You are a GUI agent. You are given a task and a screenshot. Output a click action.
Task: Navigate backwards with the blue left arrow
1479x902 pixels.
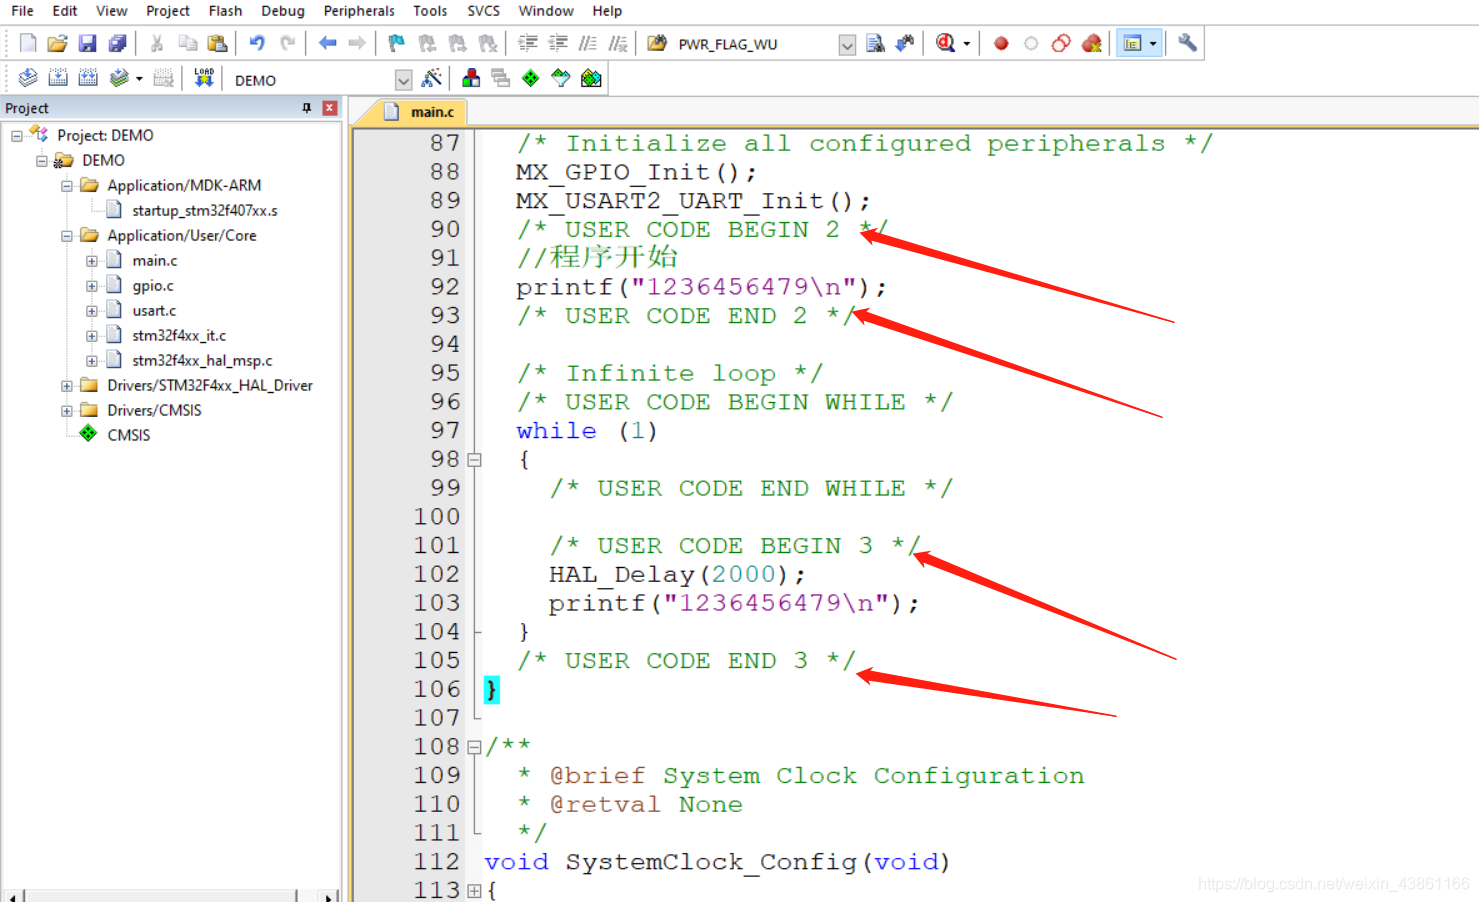point(327,43)
